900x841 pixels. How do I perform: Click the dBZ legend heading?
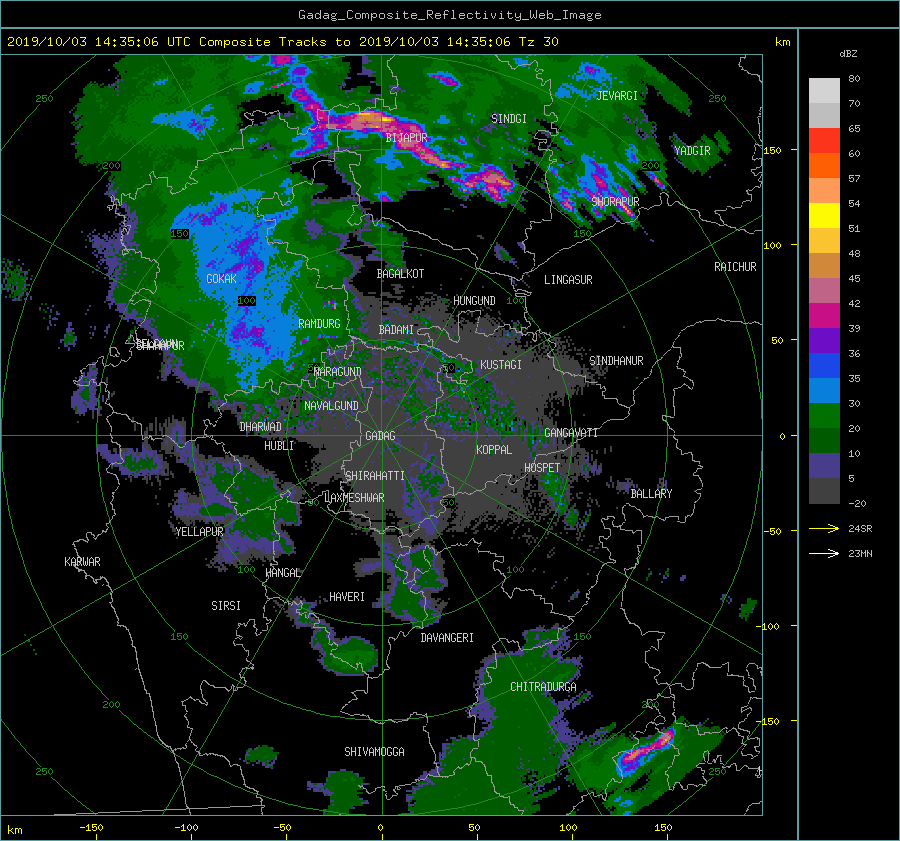(x=848, y=54)
